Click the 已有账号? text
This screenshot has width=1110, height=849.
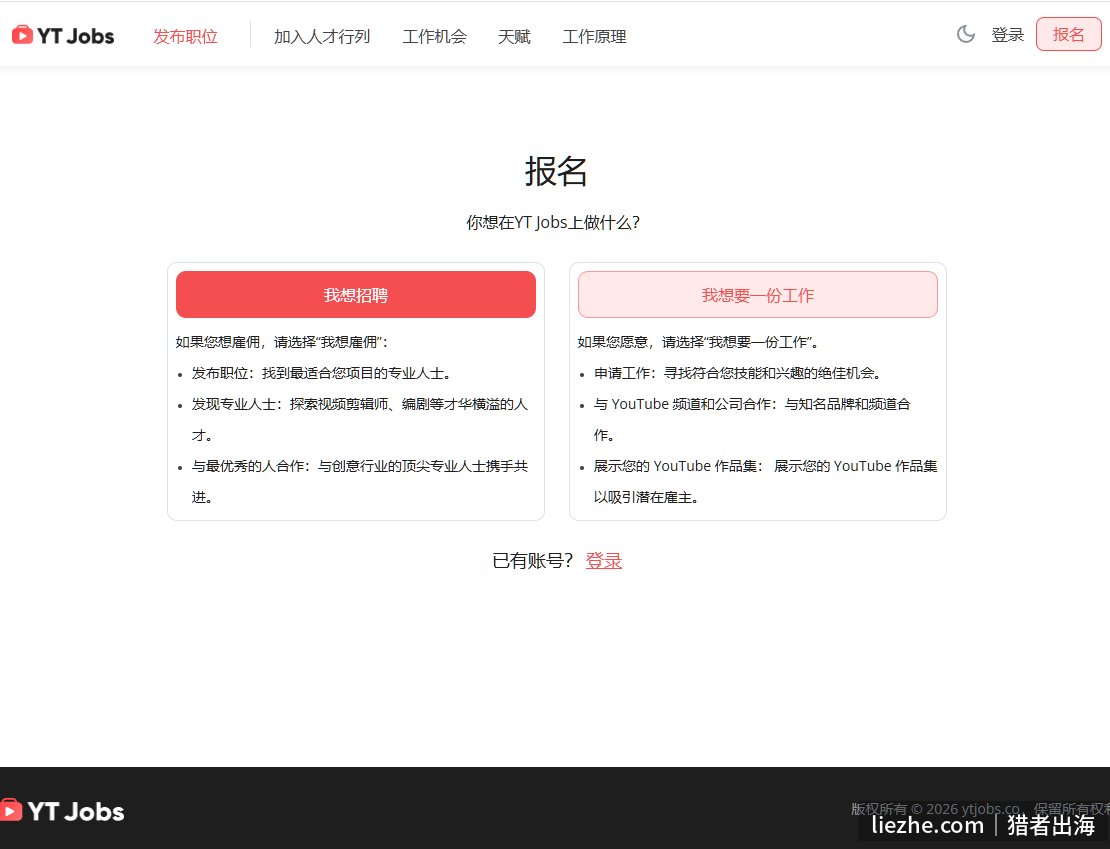click(532, 561)
